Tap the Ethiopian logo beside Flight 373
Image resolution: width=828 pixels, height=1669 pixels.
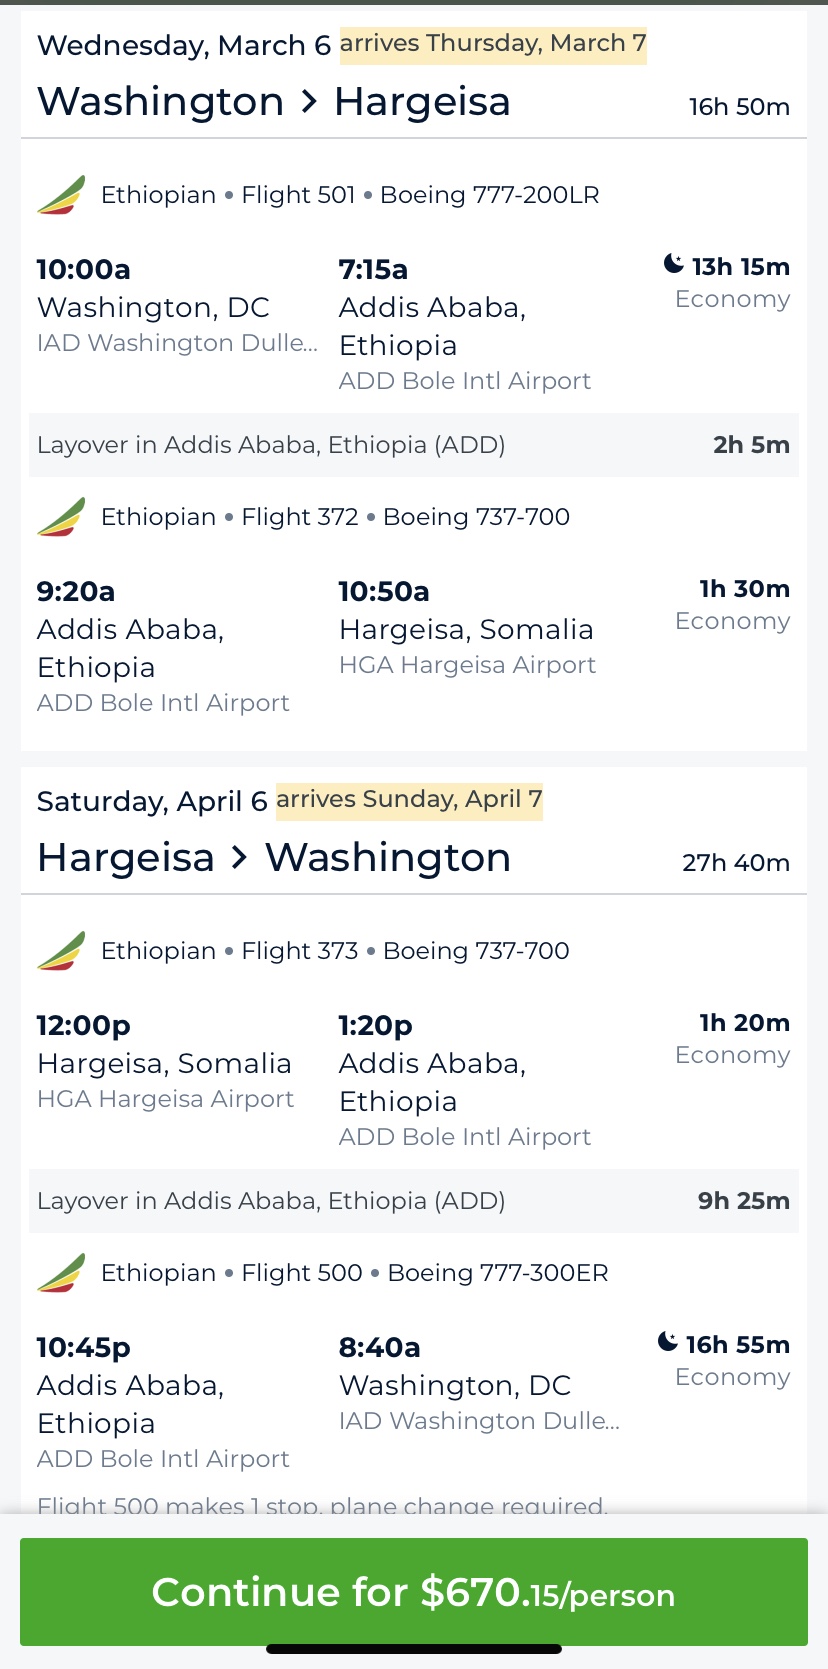61,951
